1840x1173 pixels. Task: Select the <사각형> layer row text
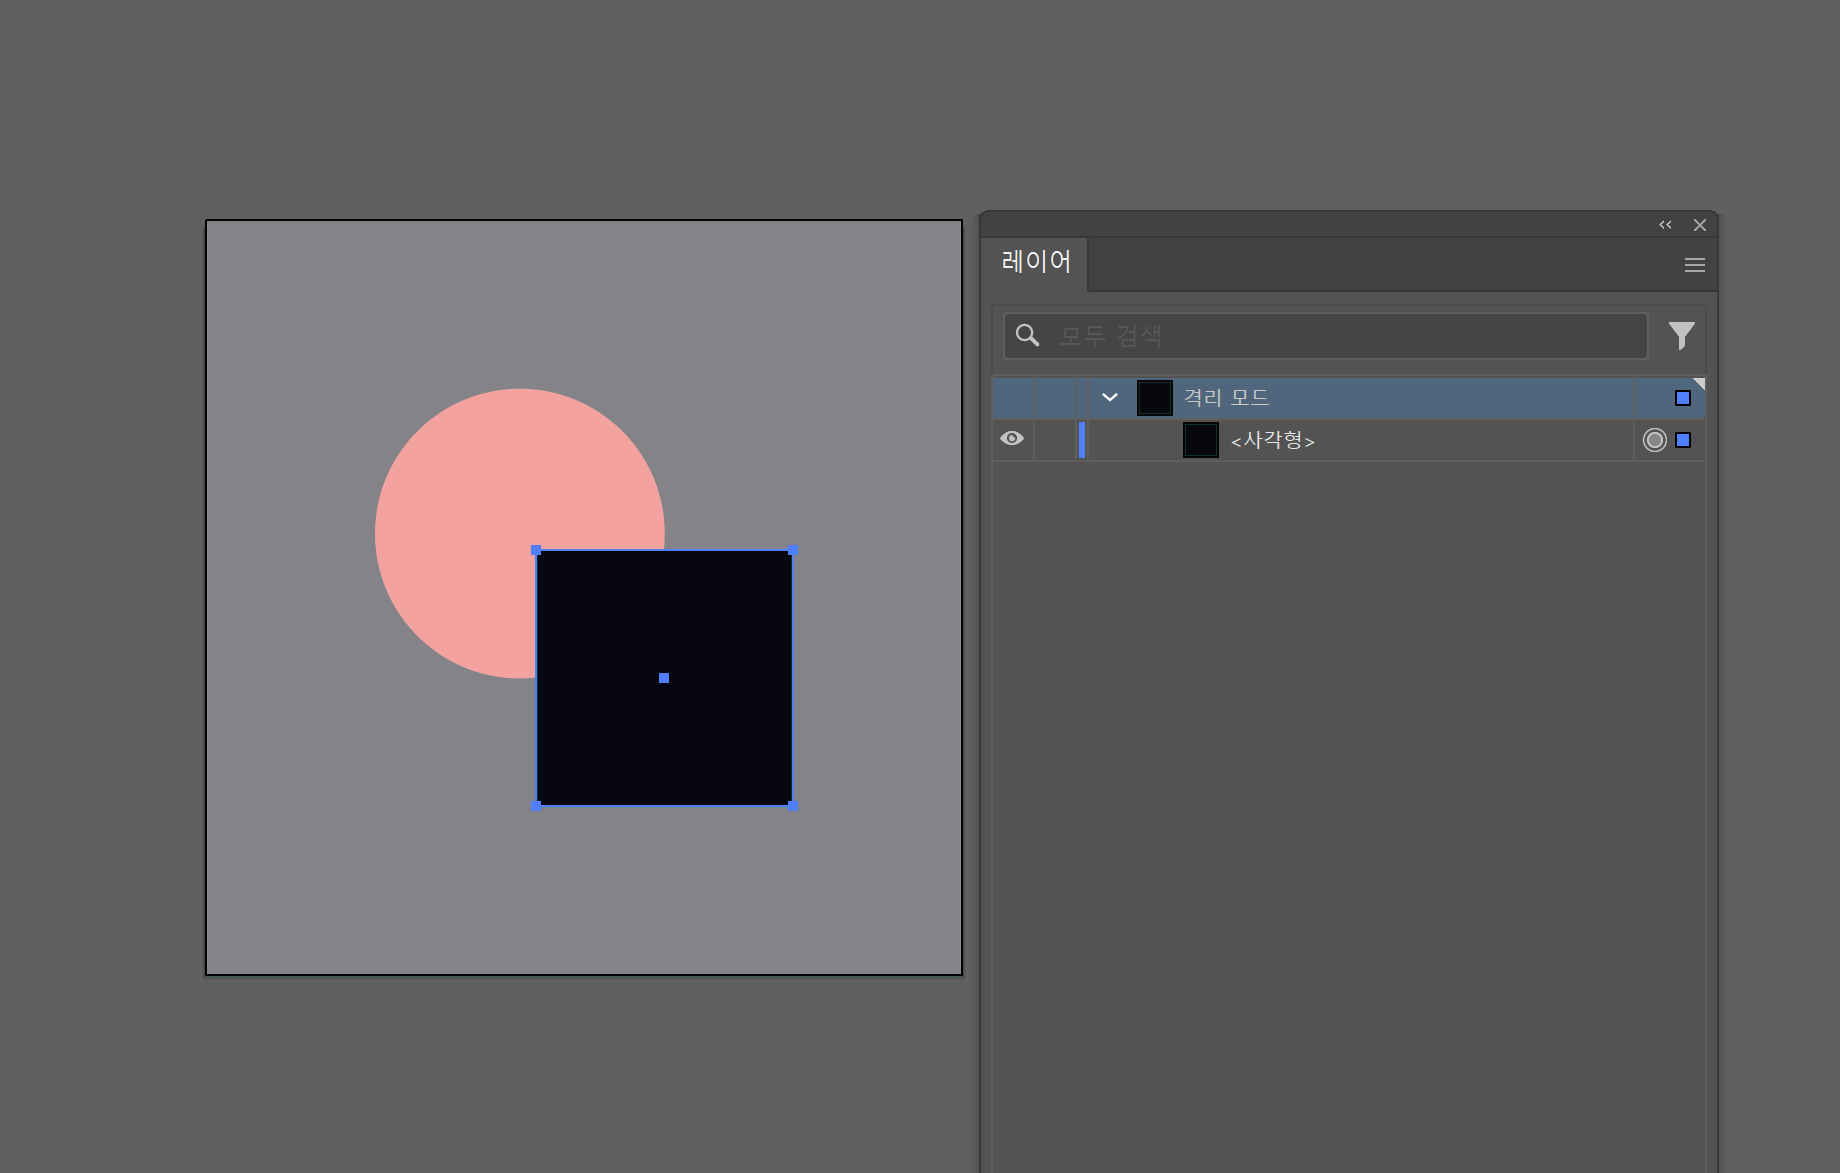(1272, 440)
